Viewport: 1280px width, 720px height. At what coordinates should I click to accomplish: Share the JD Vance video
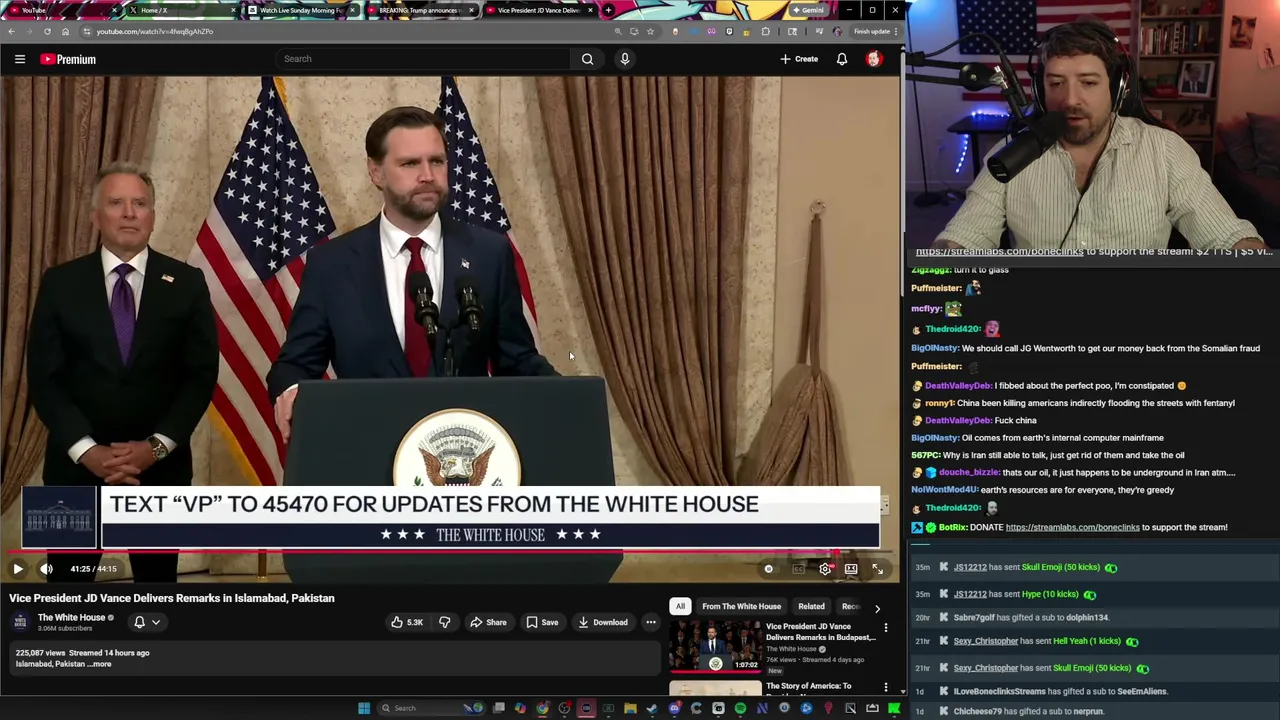[x=488, y=622]
